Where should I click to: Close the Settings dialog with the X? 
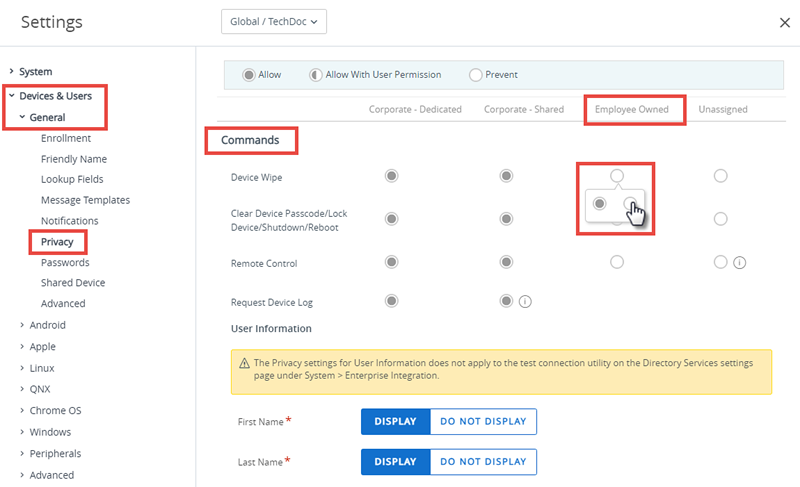click(785, 22)
